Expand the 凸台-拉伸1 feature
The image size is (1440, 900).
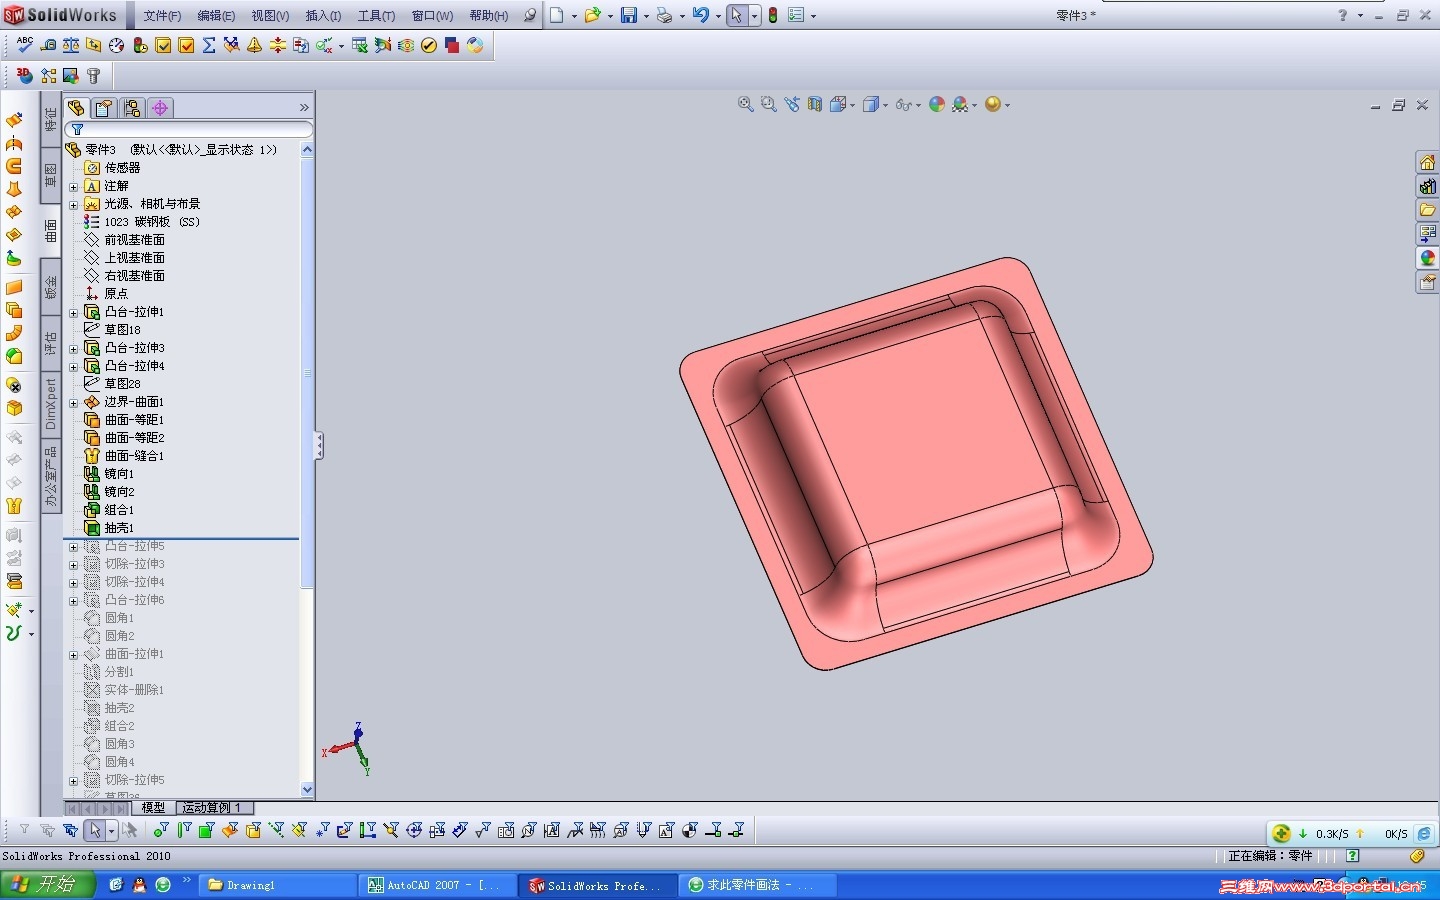(73, 312)
